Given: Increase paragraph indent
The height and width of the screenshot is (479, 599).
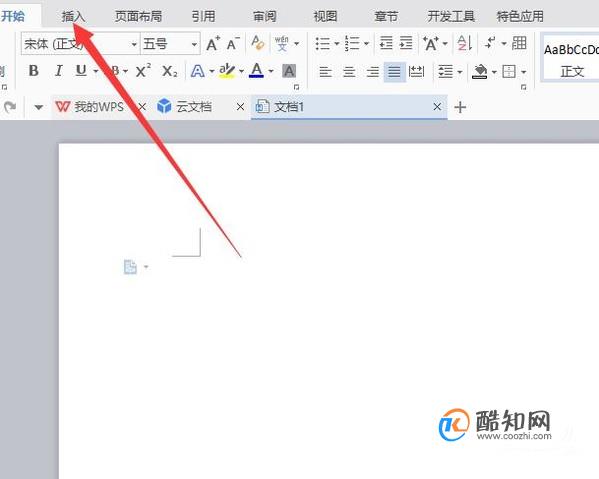Looking at the screenshot, I should (406, 43).
